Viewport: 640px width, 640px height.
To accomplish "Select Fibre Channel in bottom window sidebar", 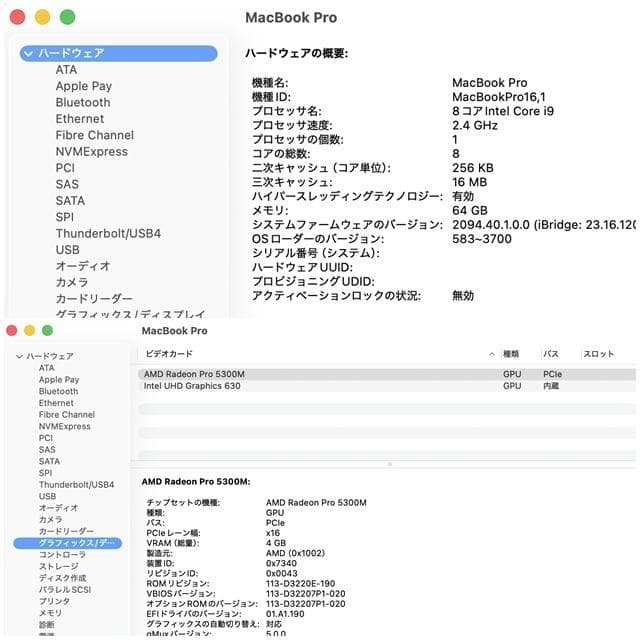I will 67,415.
